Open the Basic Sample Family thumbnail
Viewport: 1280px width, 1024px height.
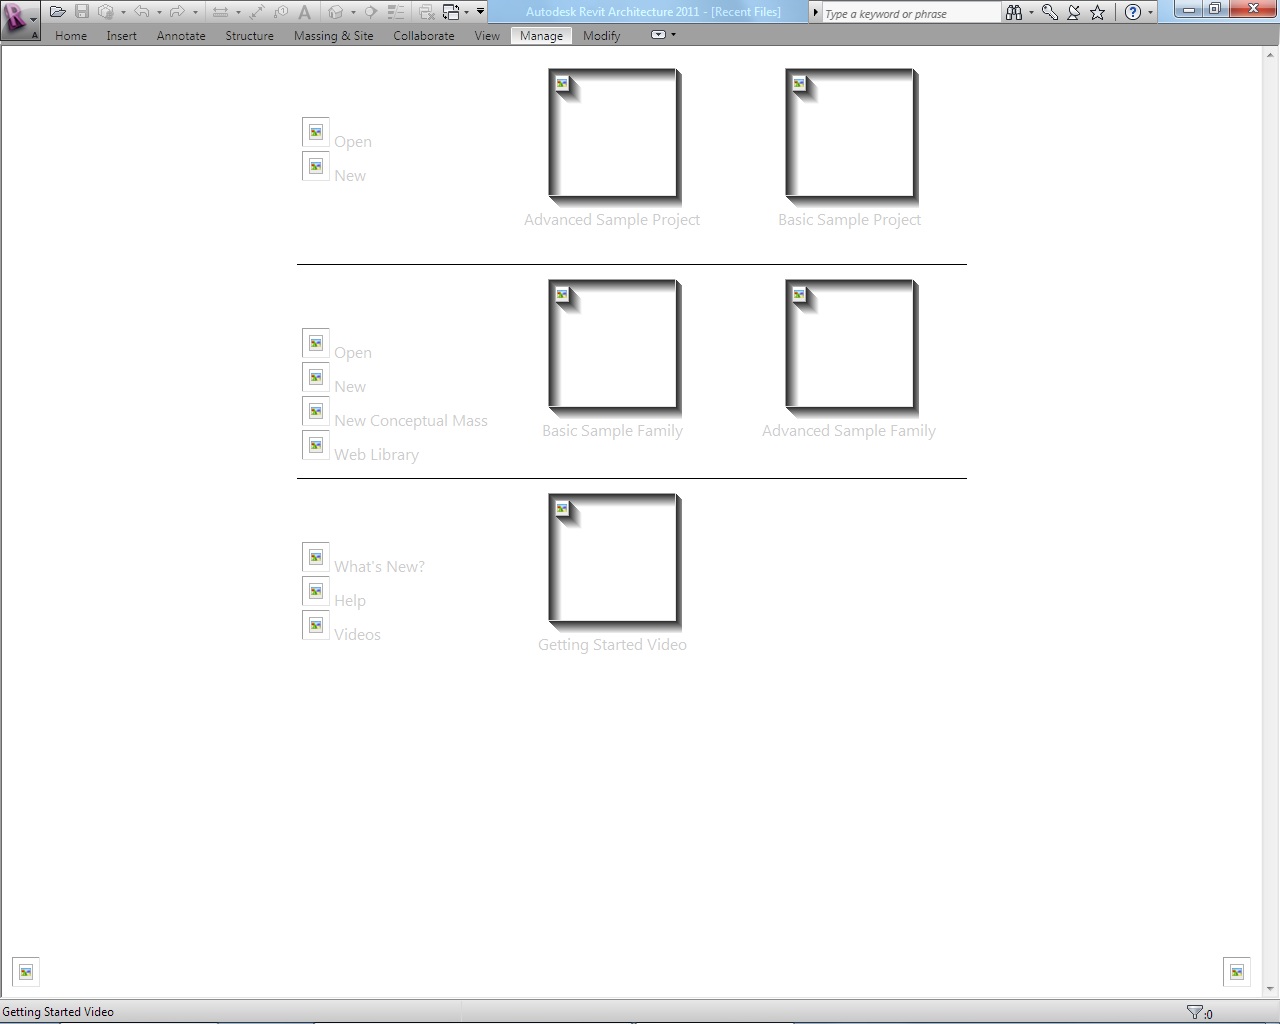click(x=614, y=347)
